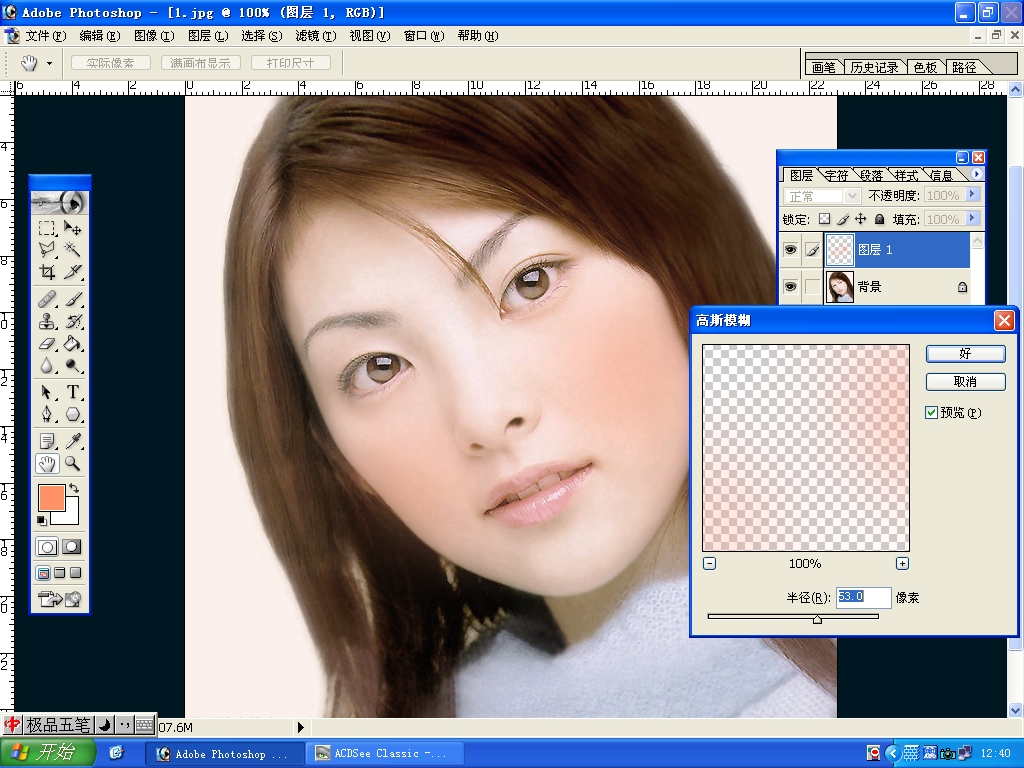This screenshot has width=1024, height=768.
Task: Open Hand tool preset picker arrow
Action: point(50,63)
